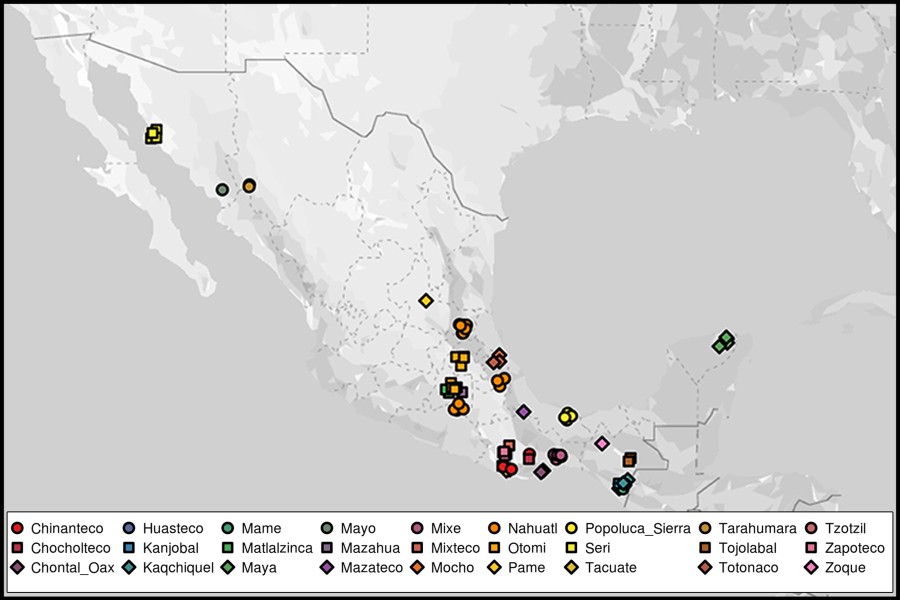Click the 'Tarahumara' legend label
The width and height of the screenshot is (900, 600).
click(758, 528)
